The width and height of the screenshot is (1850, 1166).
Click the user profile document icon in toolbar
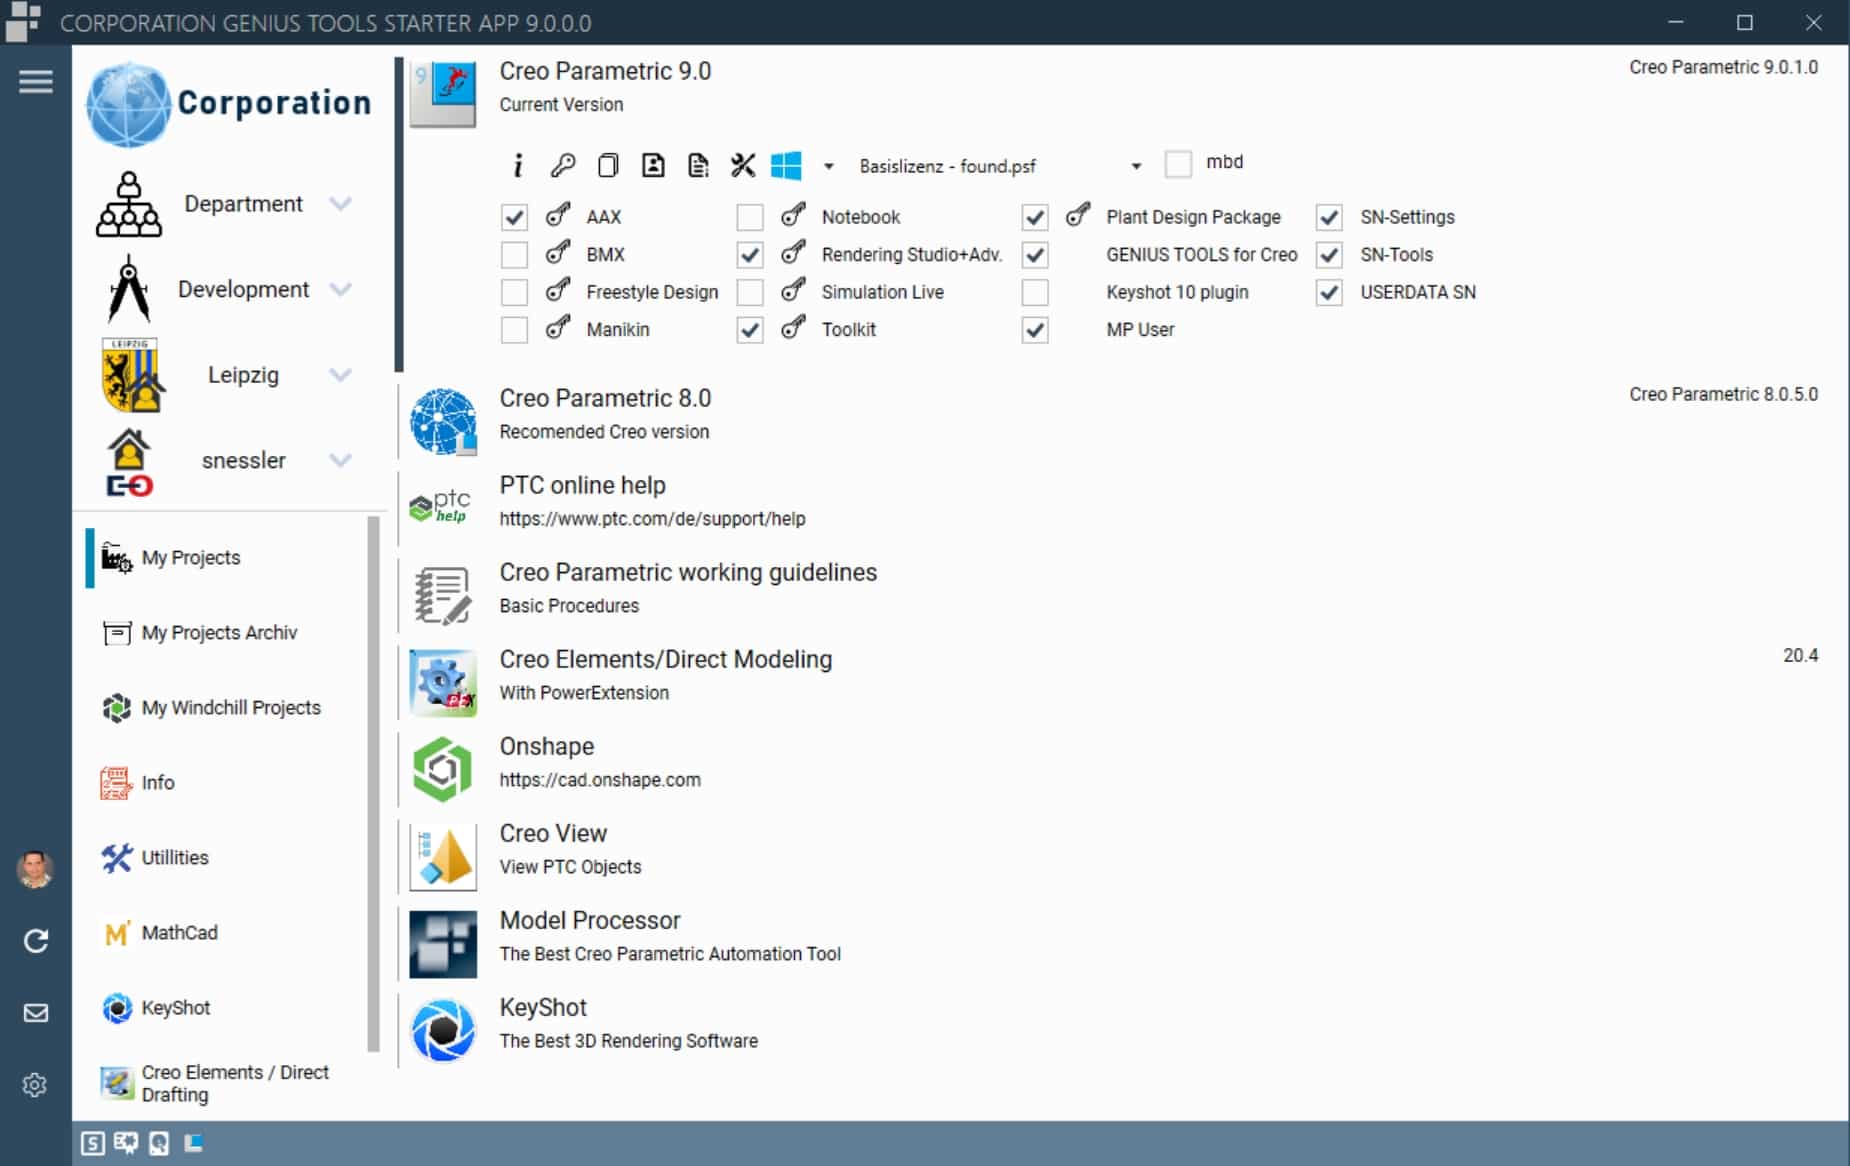653,165
